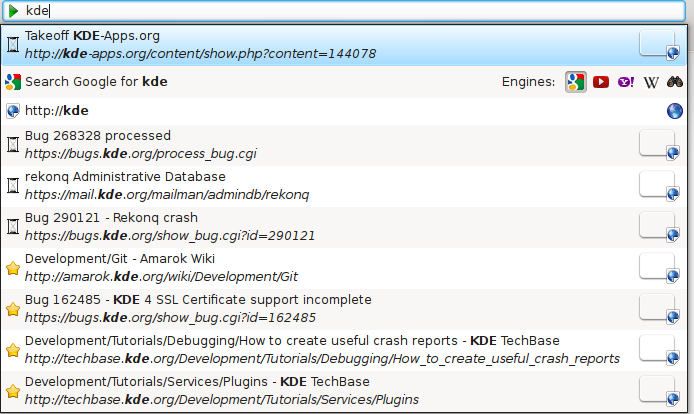Screen dimensions: 694x414
Task: Click the green go arrow in URL bar
Action: [x=13, y=11]
